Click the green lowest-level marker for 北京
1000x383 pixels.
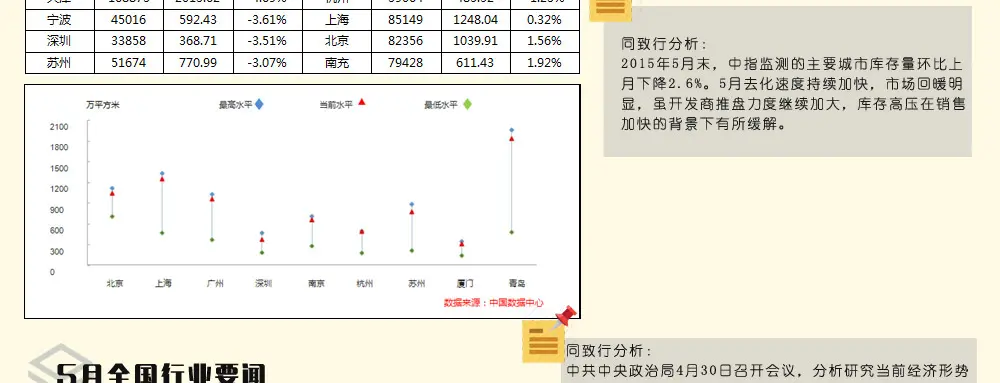click(112, 217)
